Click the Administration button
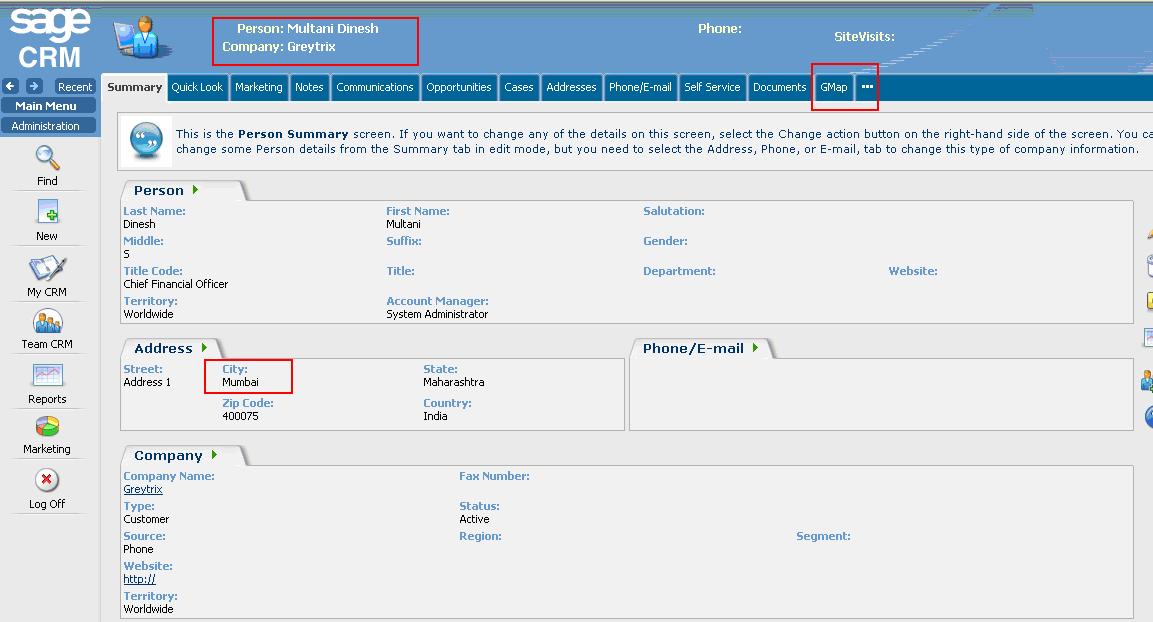The image size is (1153, 622). tap(49, 126)
